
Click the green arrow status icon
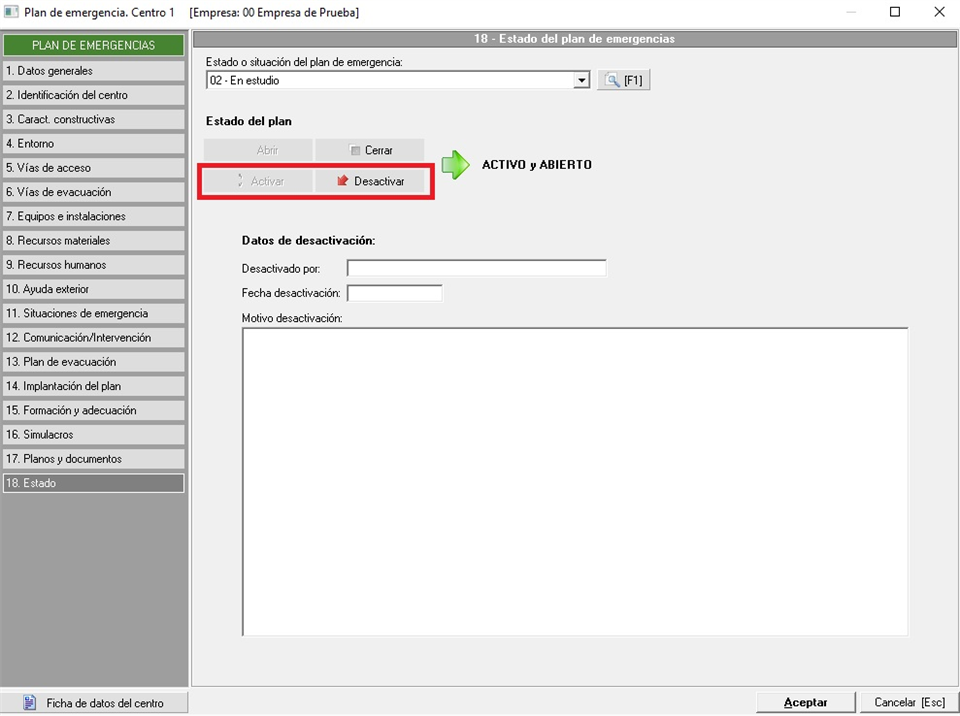[455, 165]
